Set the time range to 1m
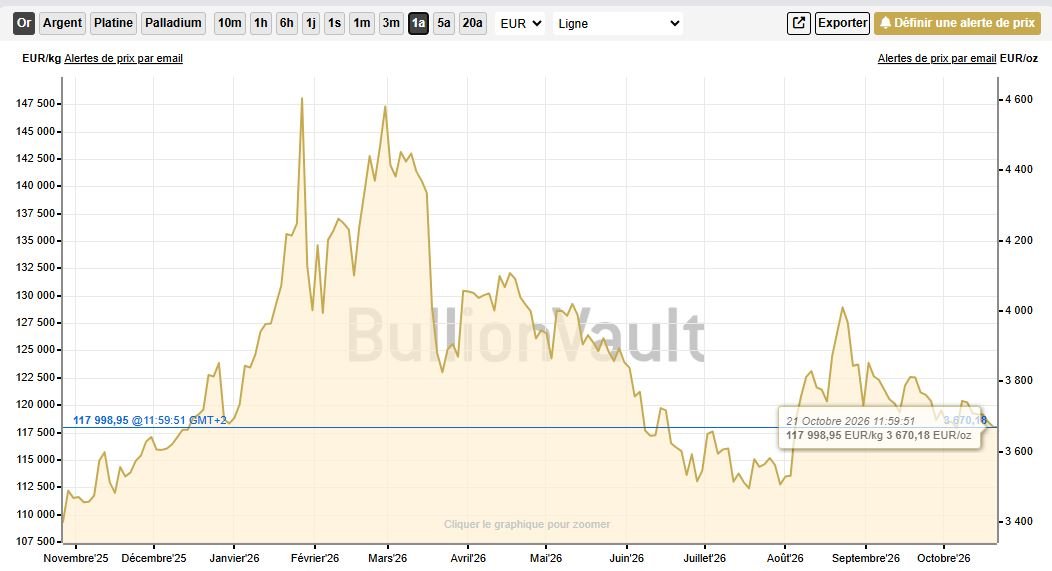 pos(362,23)
